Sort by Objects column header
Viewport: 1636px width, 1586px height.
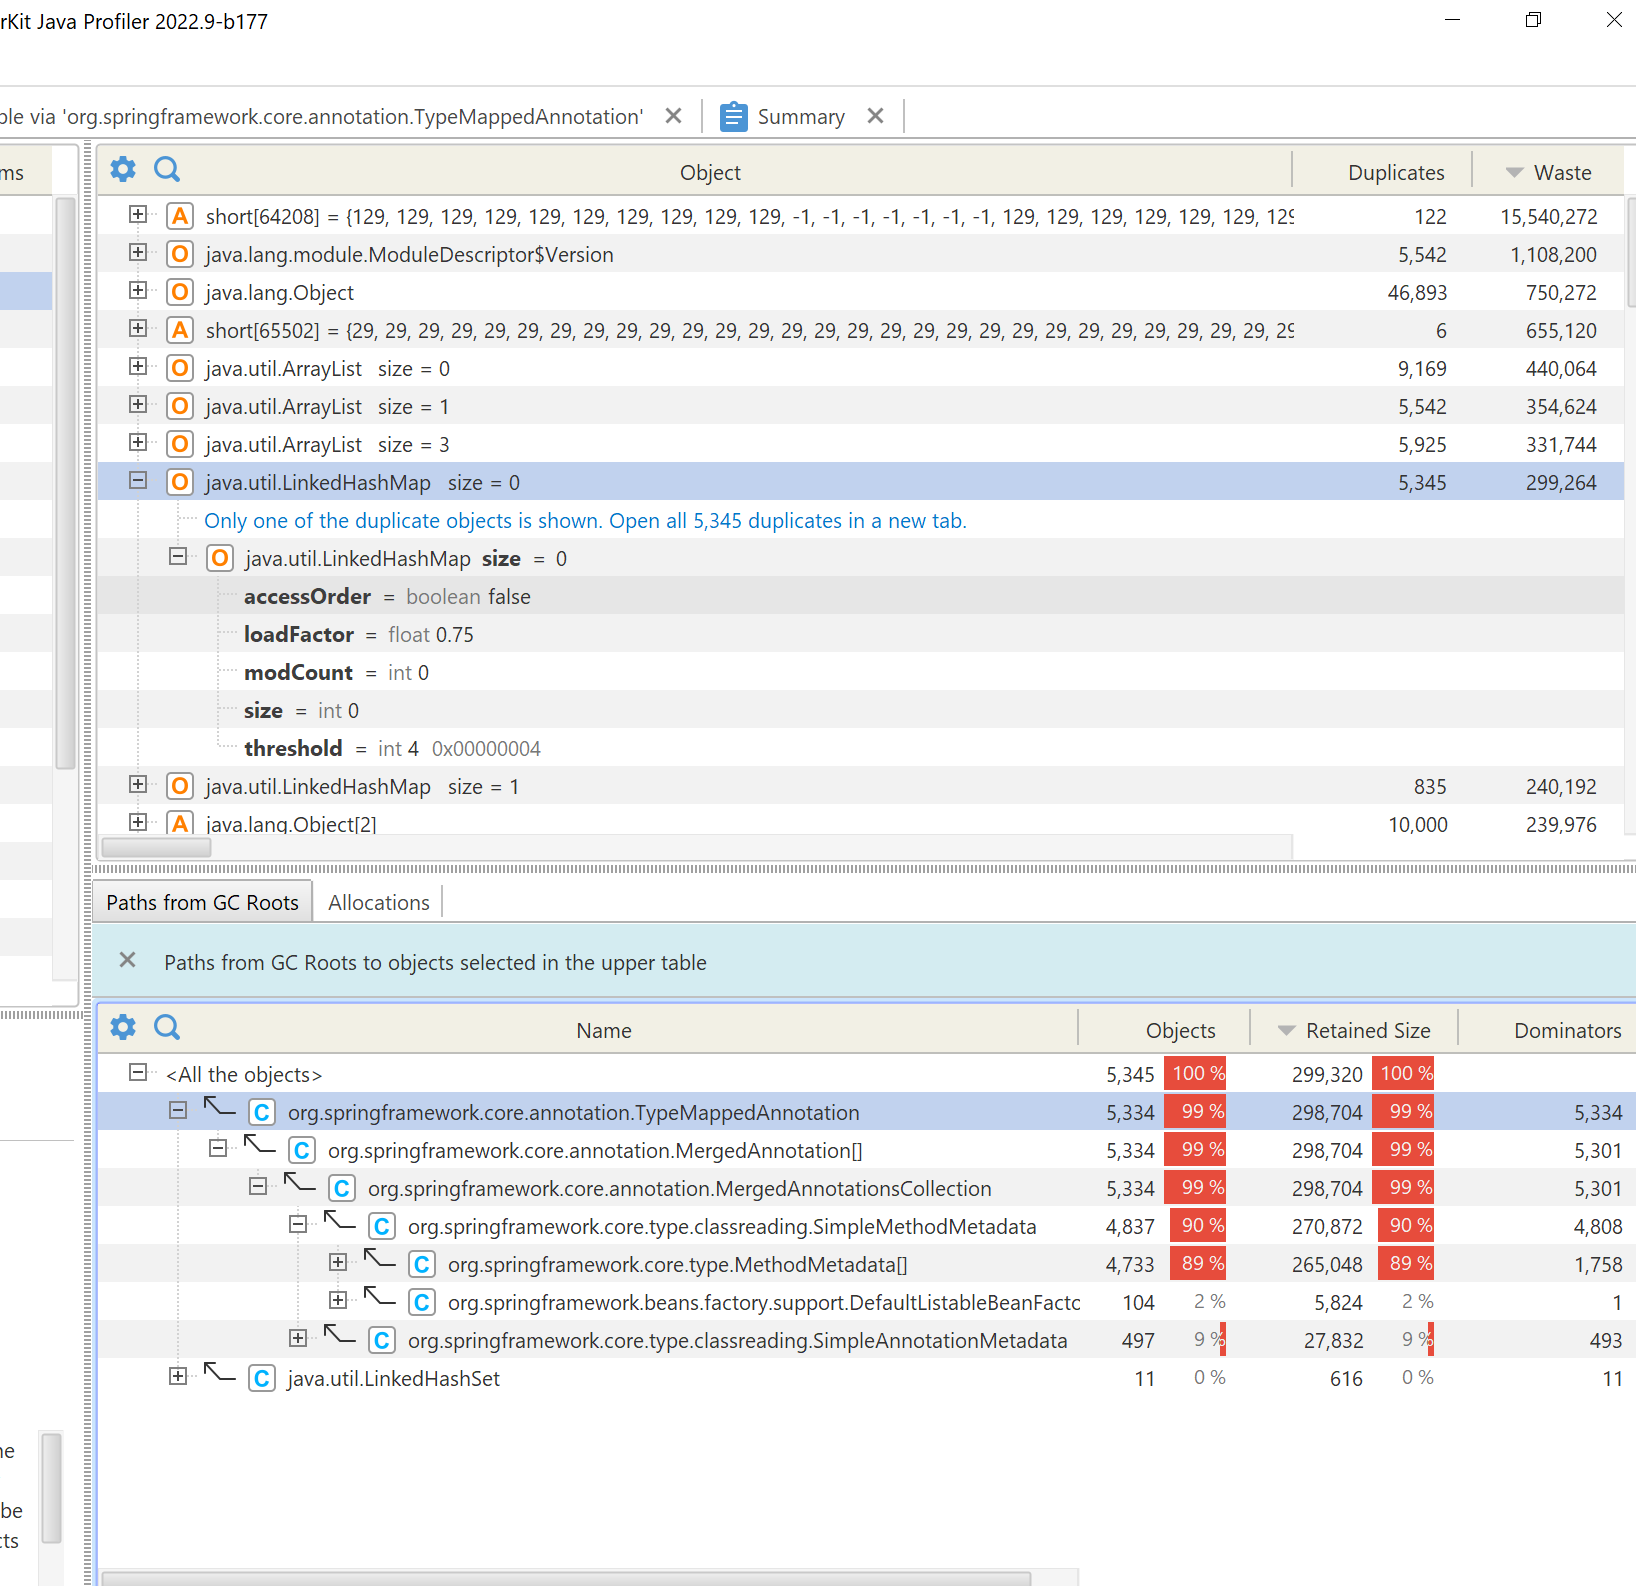tap(1164, 1030)
